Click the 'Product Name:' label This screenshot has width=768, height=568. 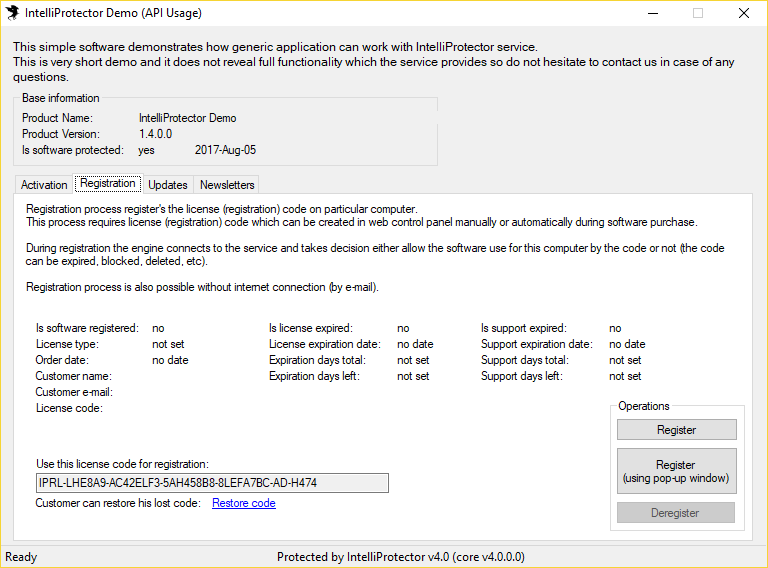tap(57, 118)
